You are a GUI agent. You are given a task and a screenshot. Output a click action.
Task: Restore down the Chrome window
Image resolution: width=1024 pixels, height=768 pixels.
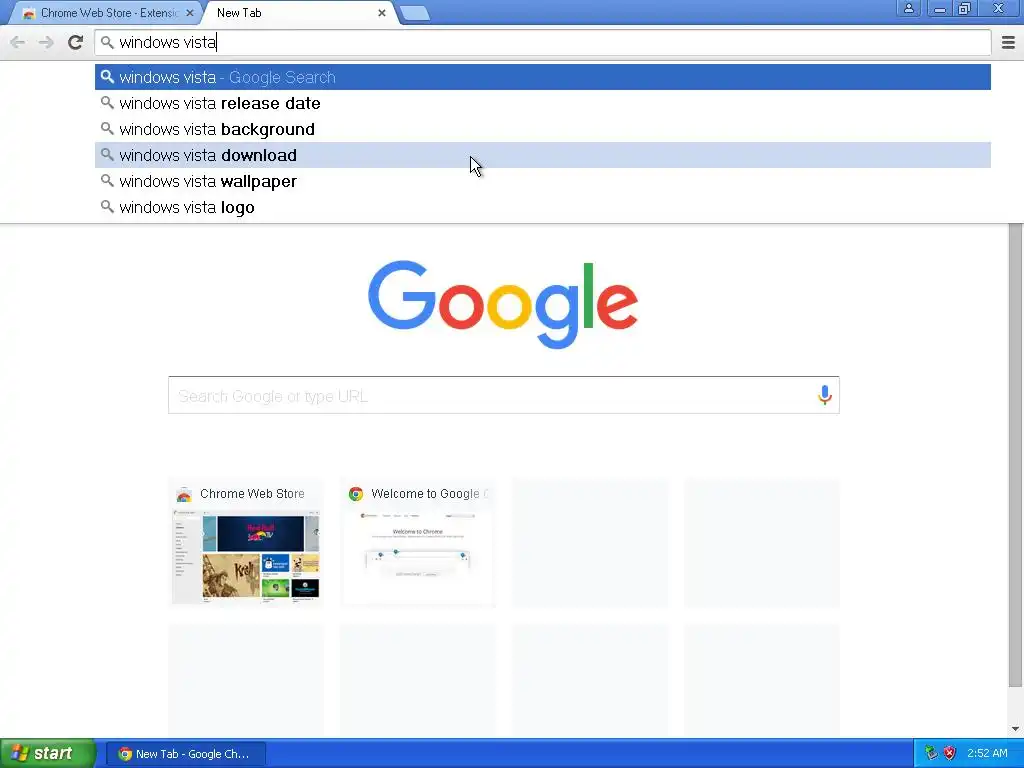coord(965,8)
